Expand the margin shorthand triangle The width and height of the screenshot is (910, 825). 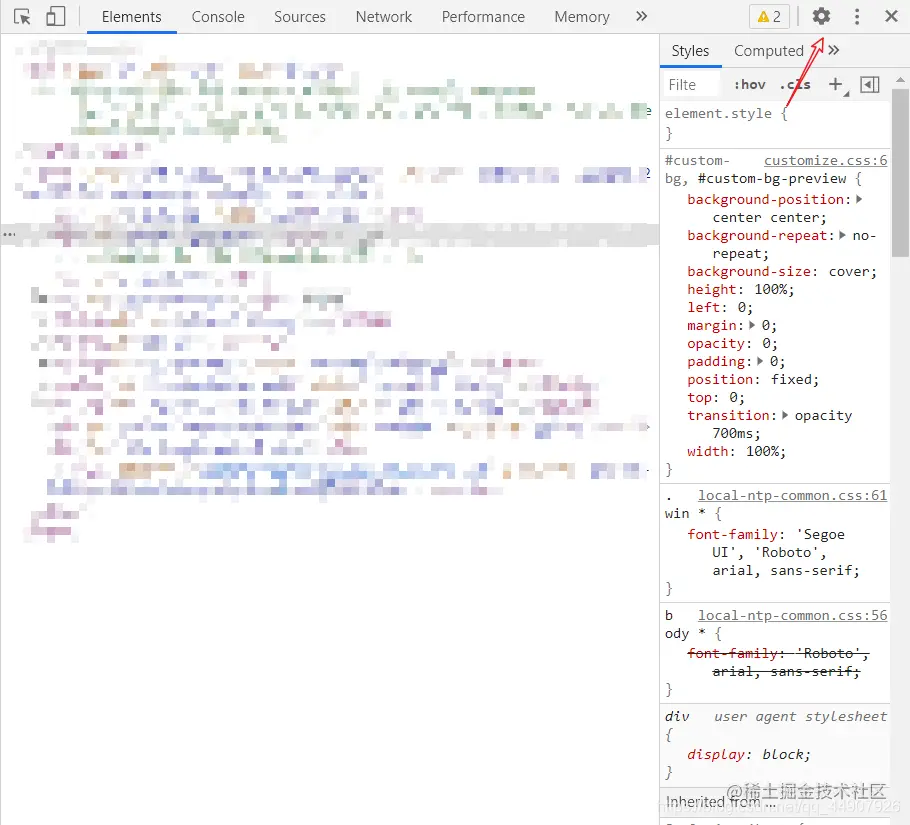[752, 325]
